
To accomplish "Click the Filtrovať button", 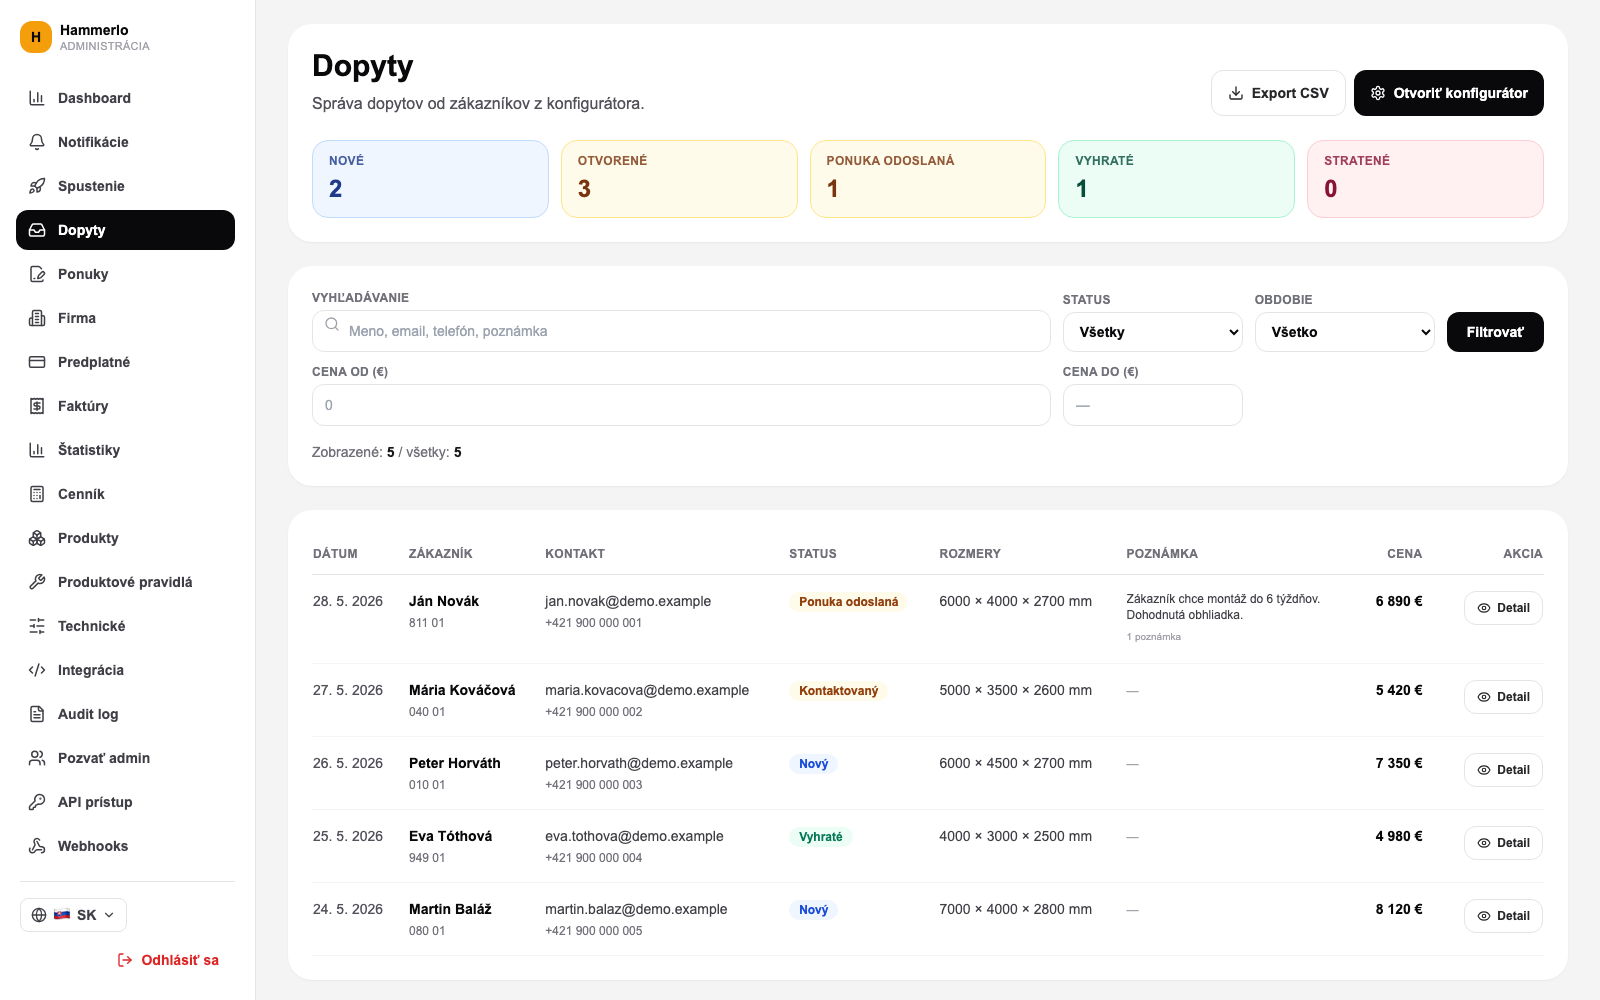I will coord(1495,332).
